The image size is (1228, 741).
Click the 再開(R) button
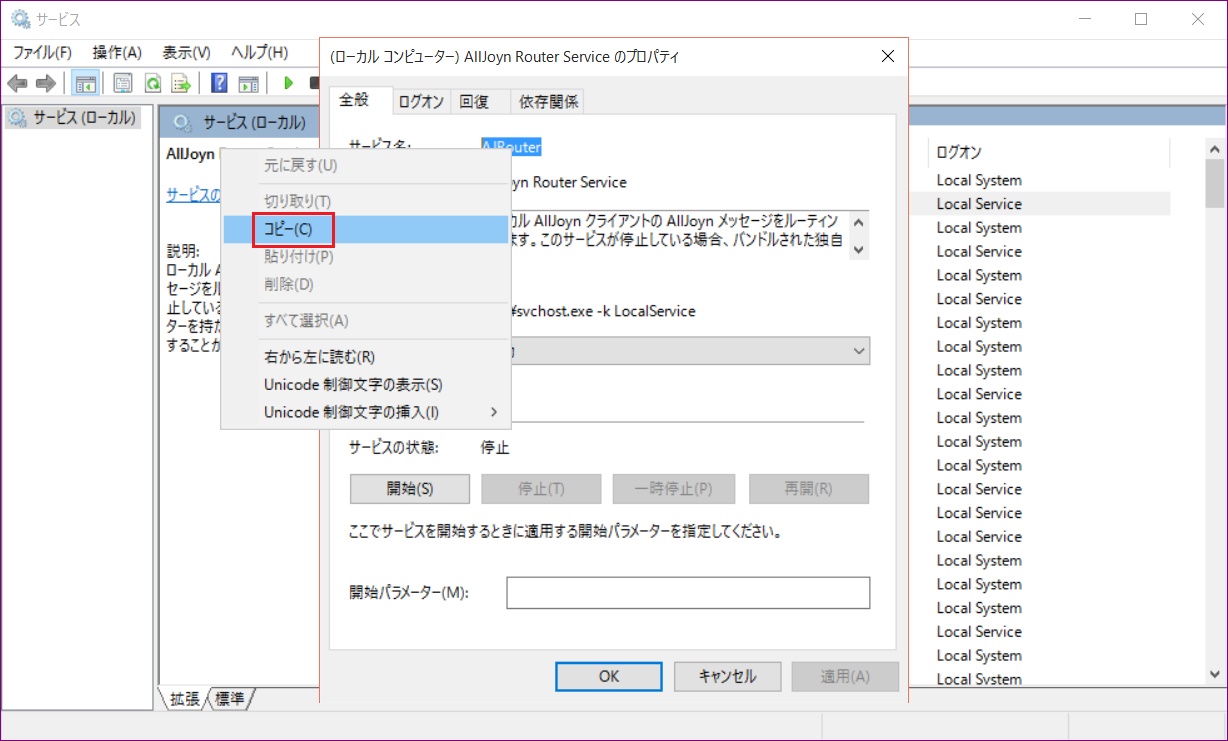pyautogui.click(x=808, y=489)
